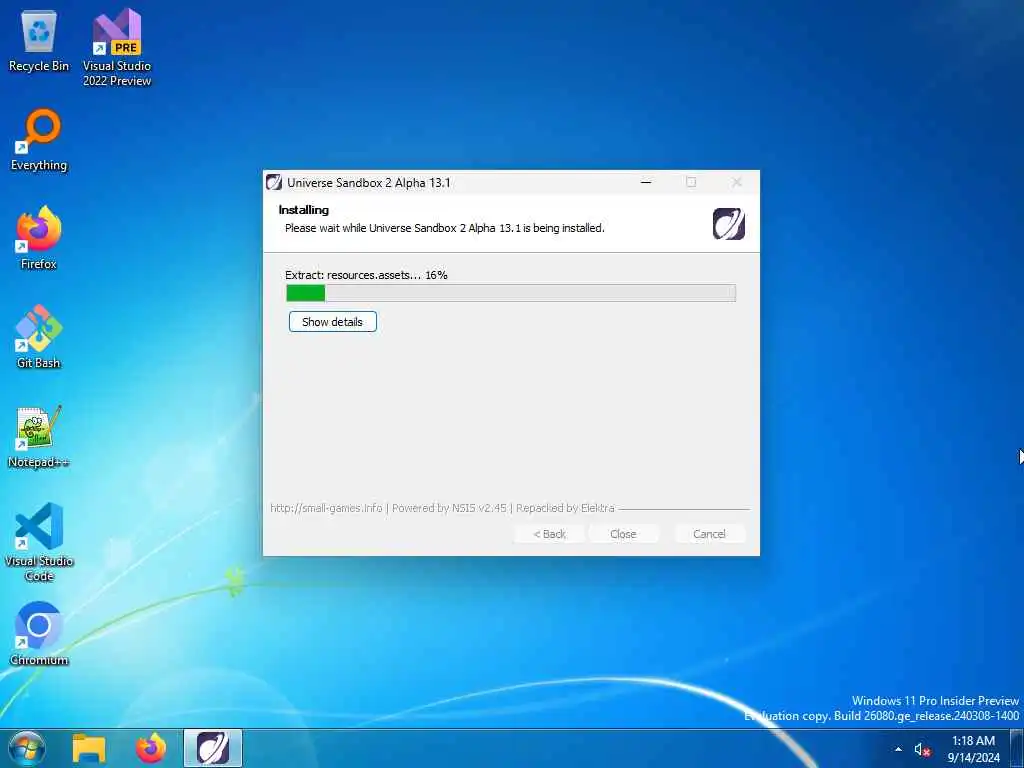Minimize the Universe Sandbox installer window
The height and width of the screenshot is (768, 1024).
pyautogui.click(x=646, y=182)
